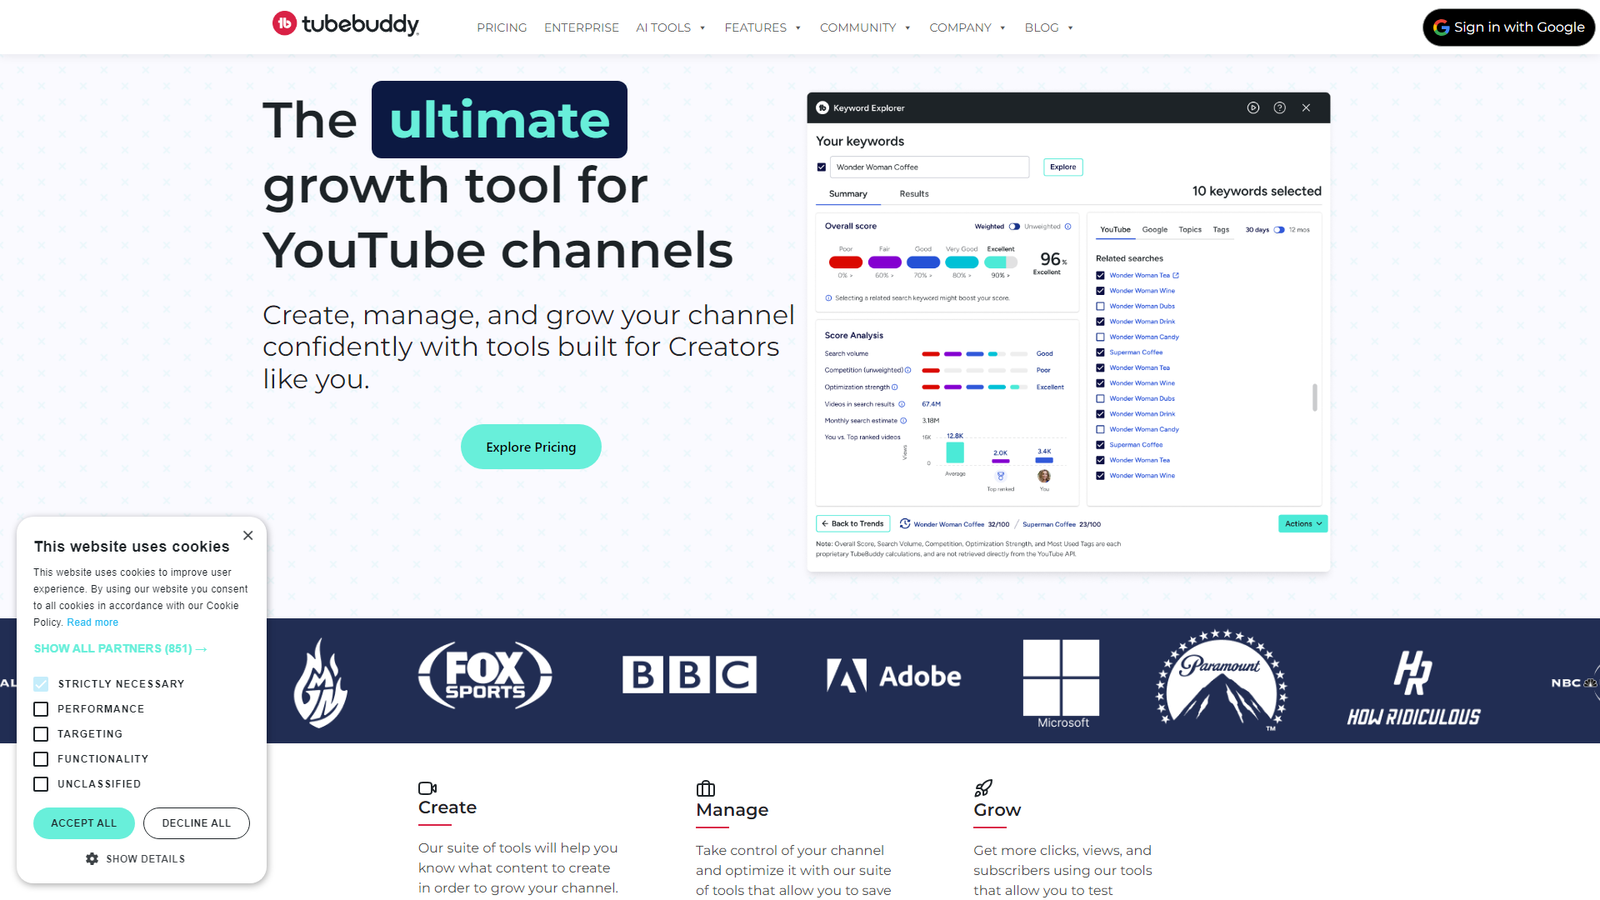This screenshot has height=900, width=1600.
Task: Enable the Performance cookies checkbox
Action: point(41,709)
